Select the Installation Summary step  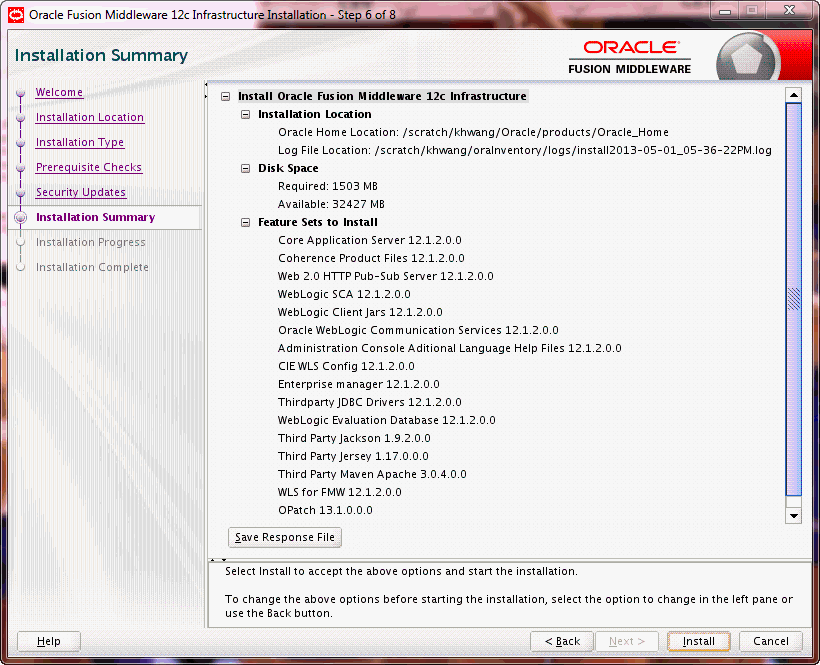click(95, 217)
